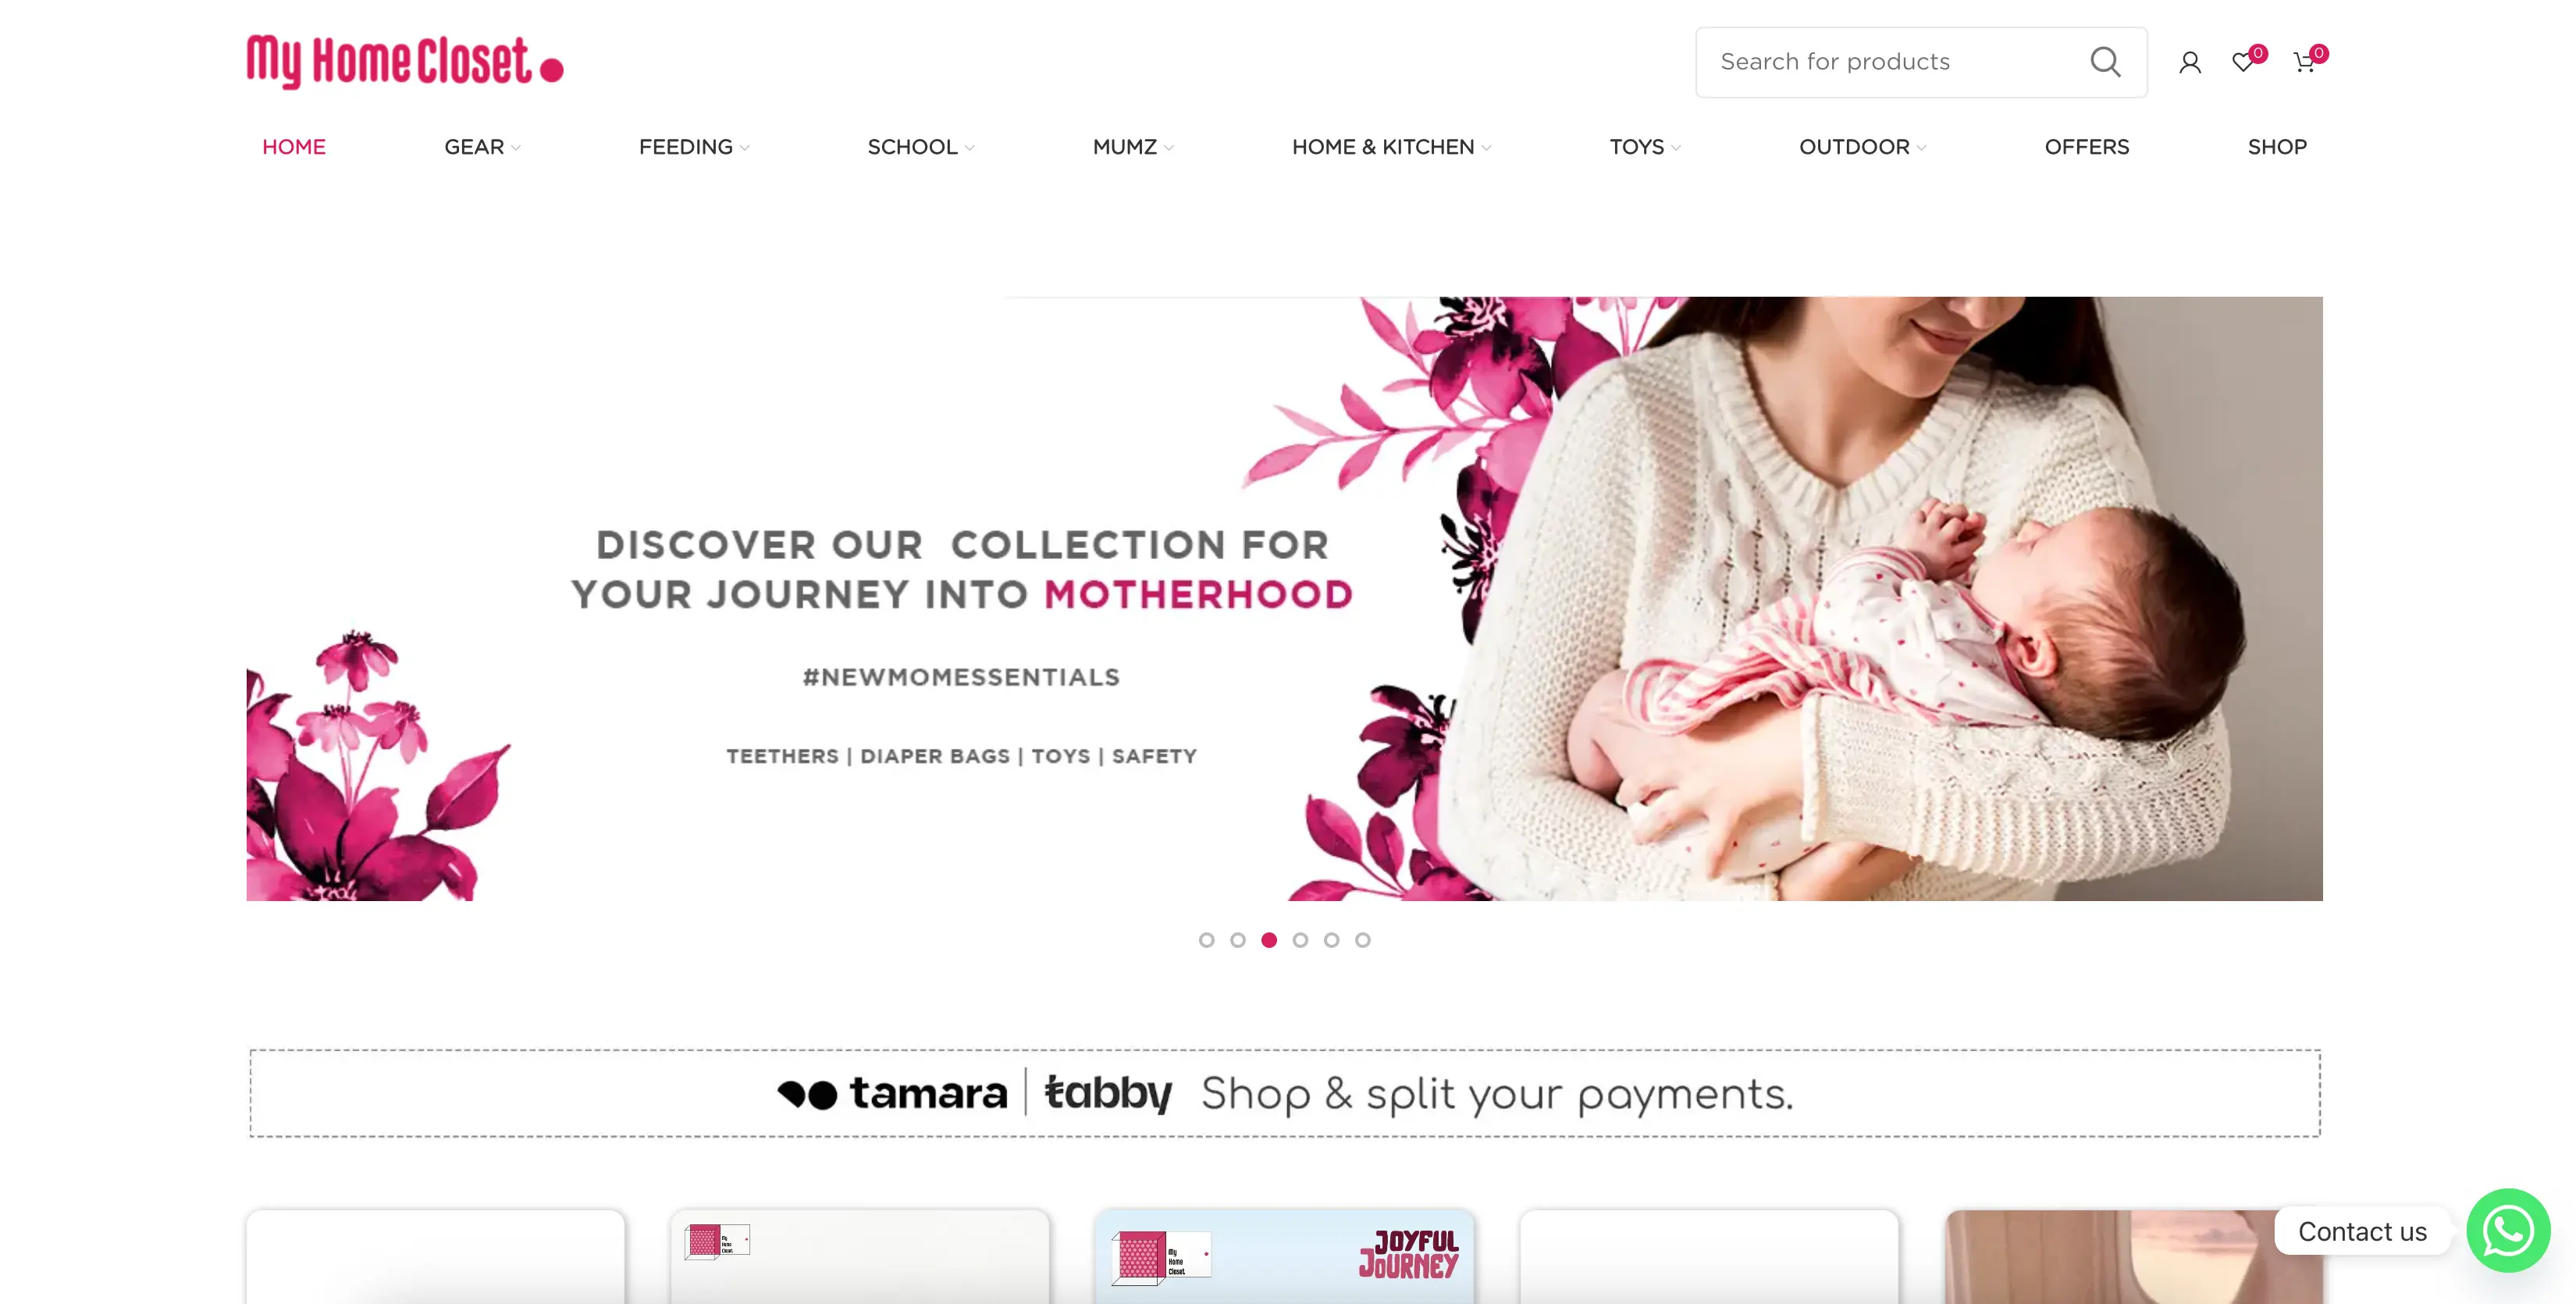Select the first slider pagination dot
2576x1304 pixels.
[x=1207, y=940]
